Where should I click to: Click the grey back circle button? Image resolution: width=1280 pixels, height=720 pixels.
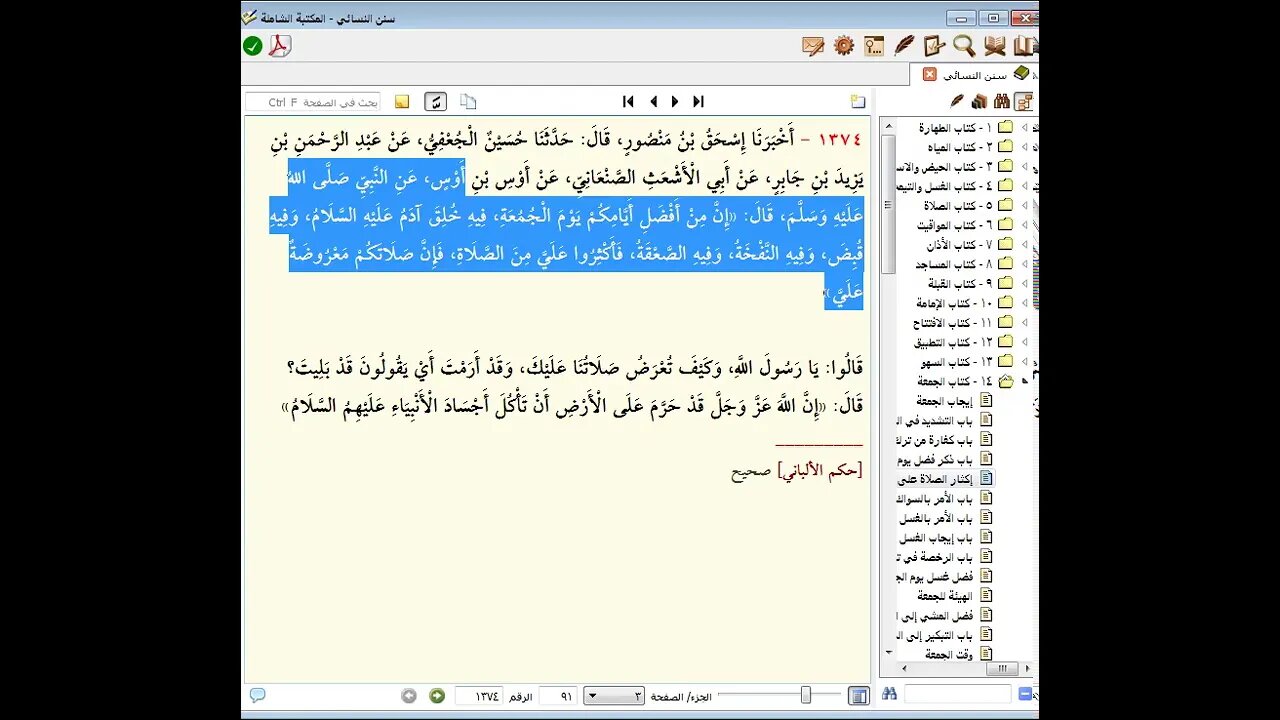pos(409,695)
